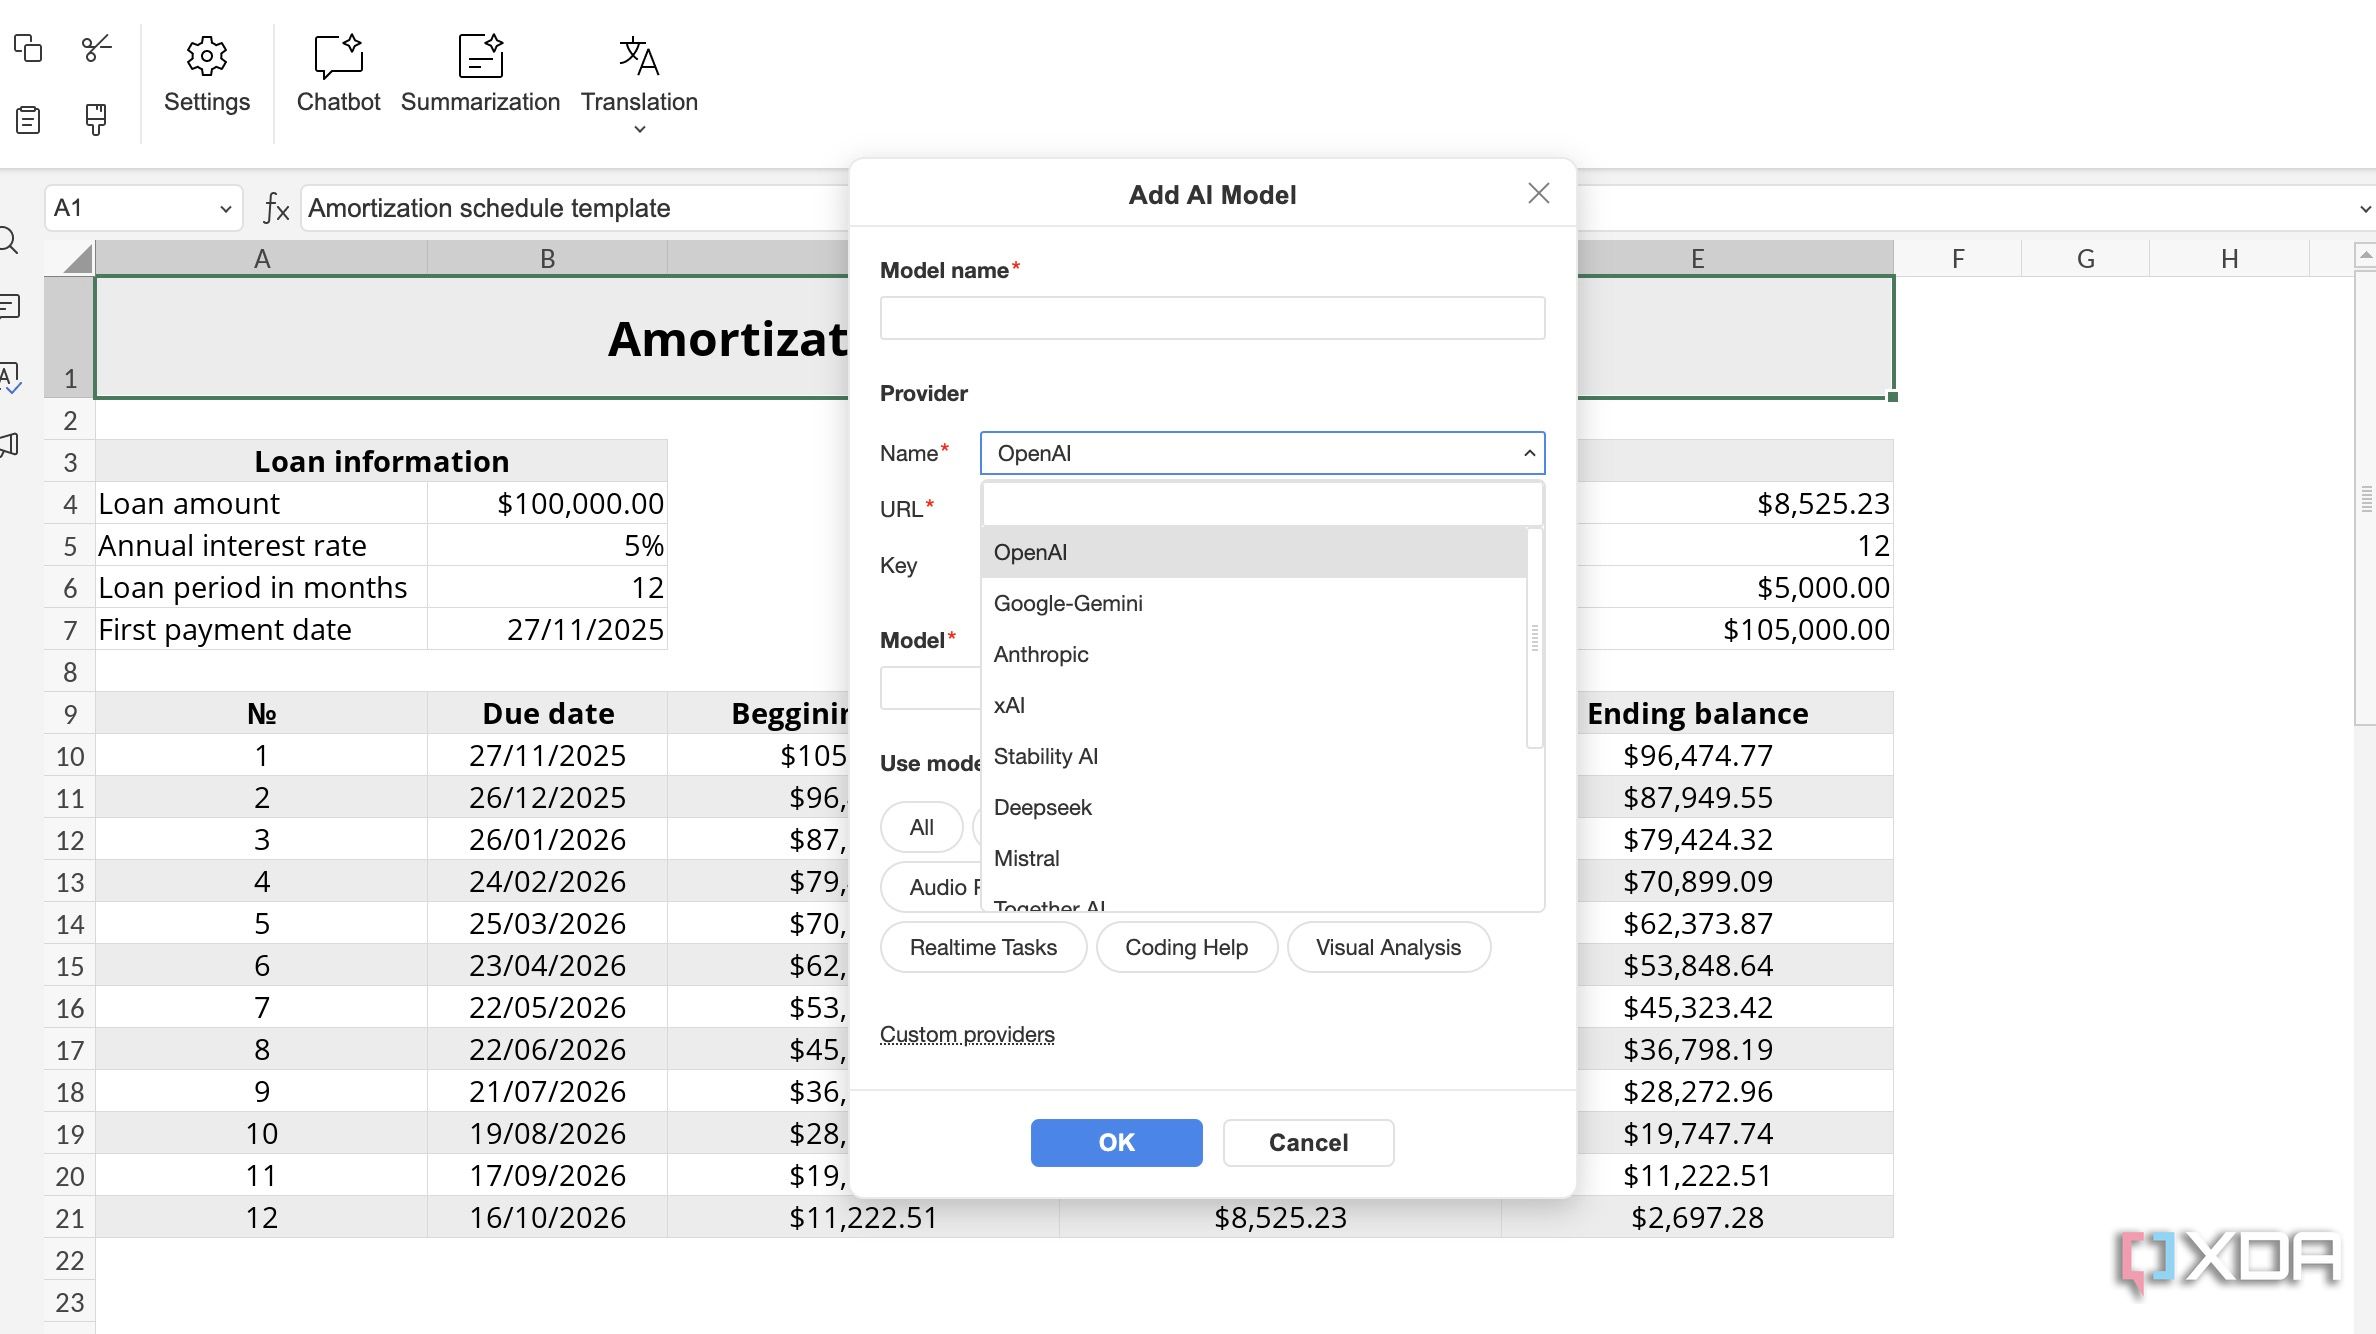Select Google-Gemini from provider list
Viewport: 2376px width, 1334px height.
coord(1254,603)
